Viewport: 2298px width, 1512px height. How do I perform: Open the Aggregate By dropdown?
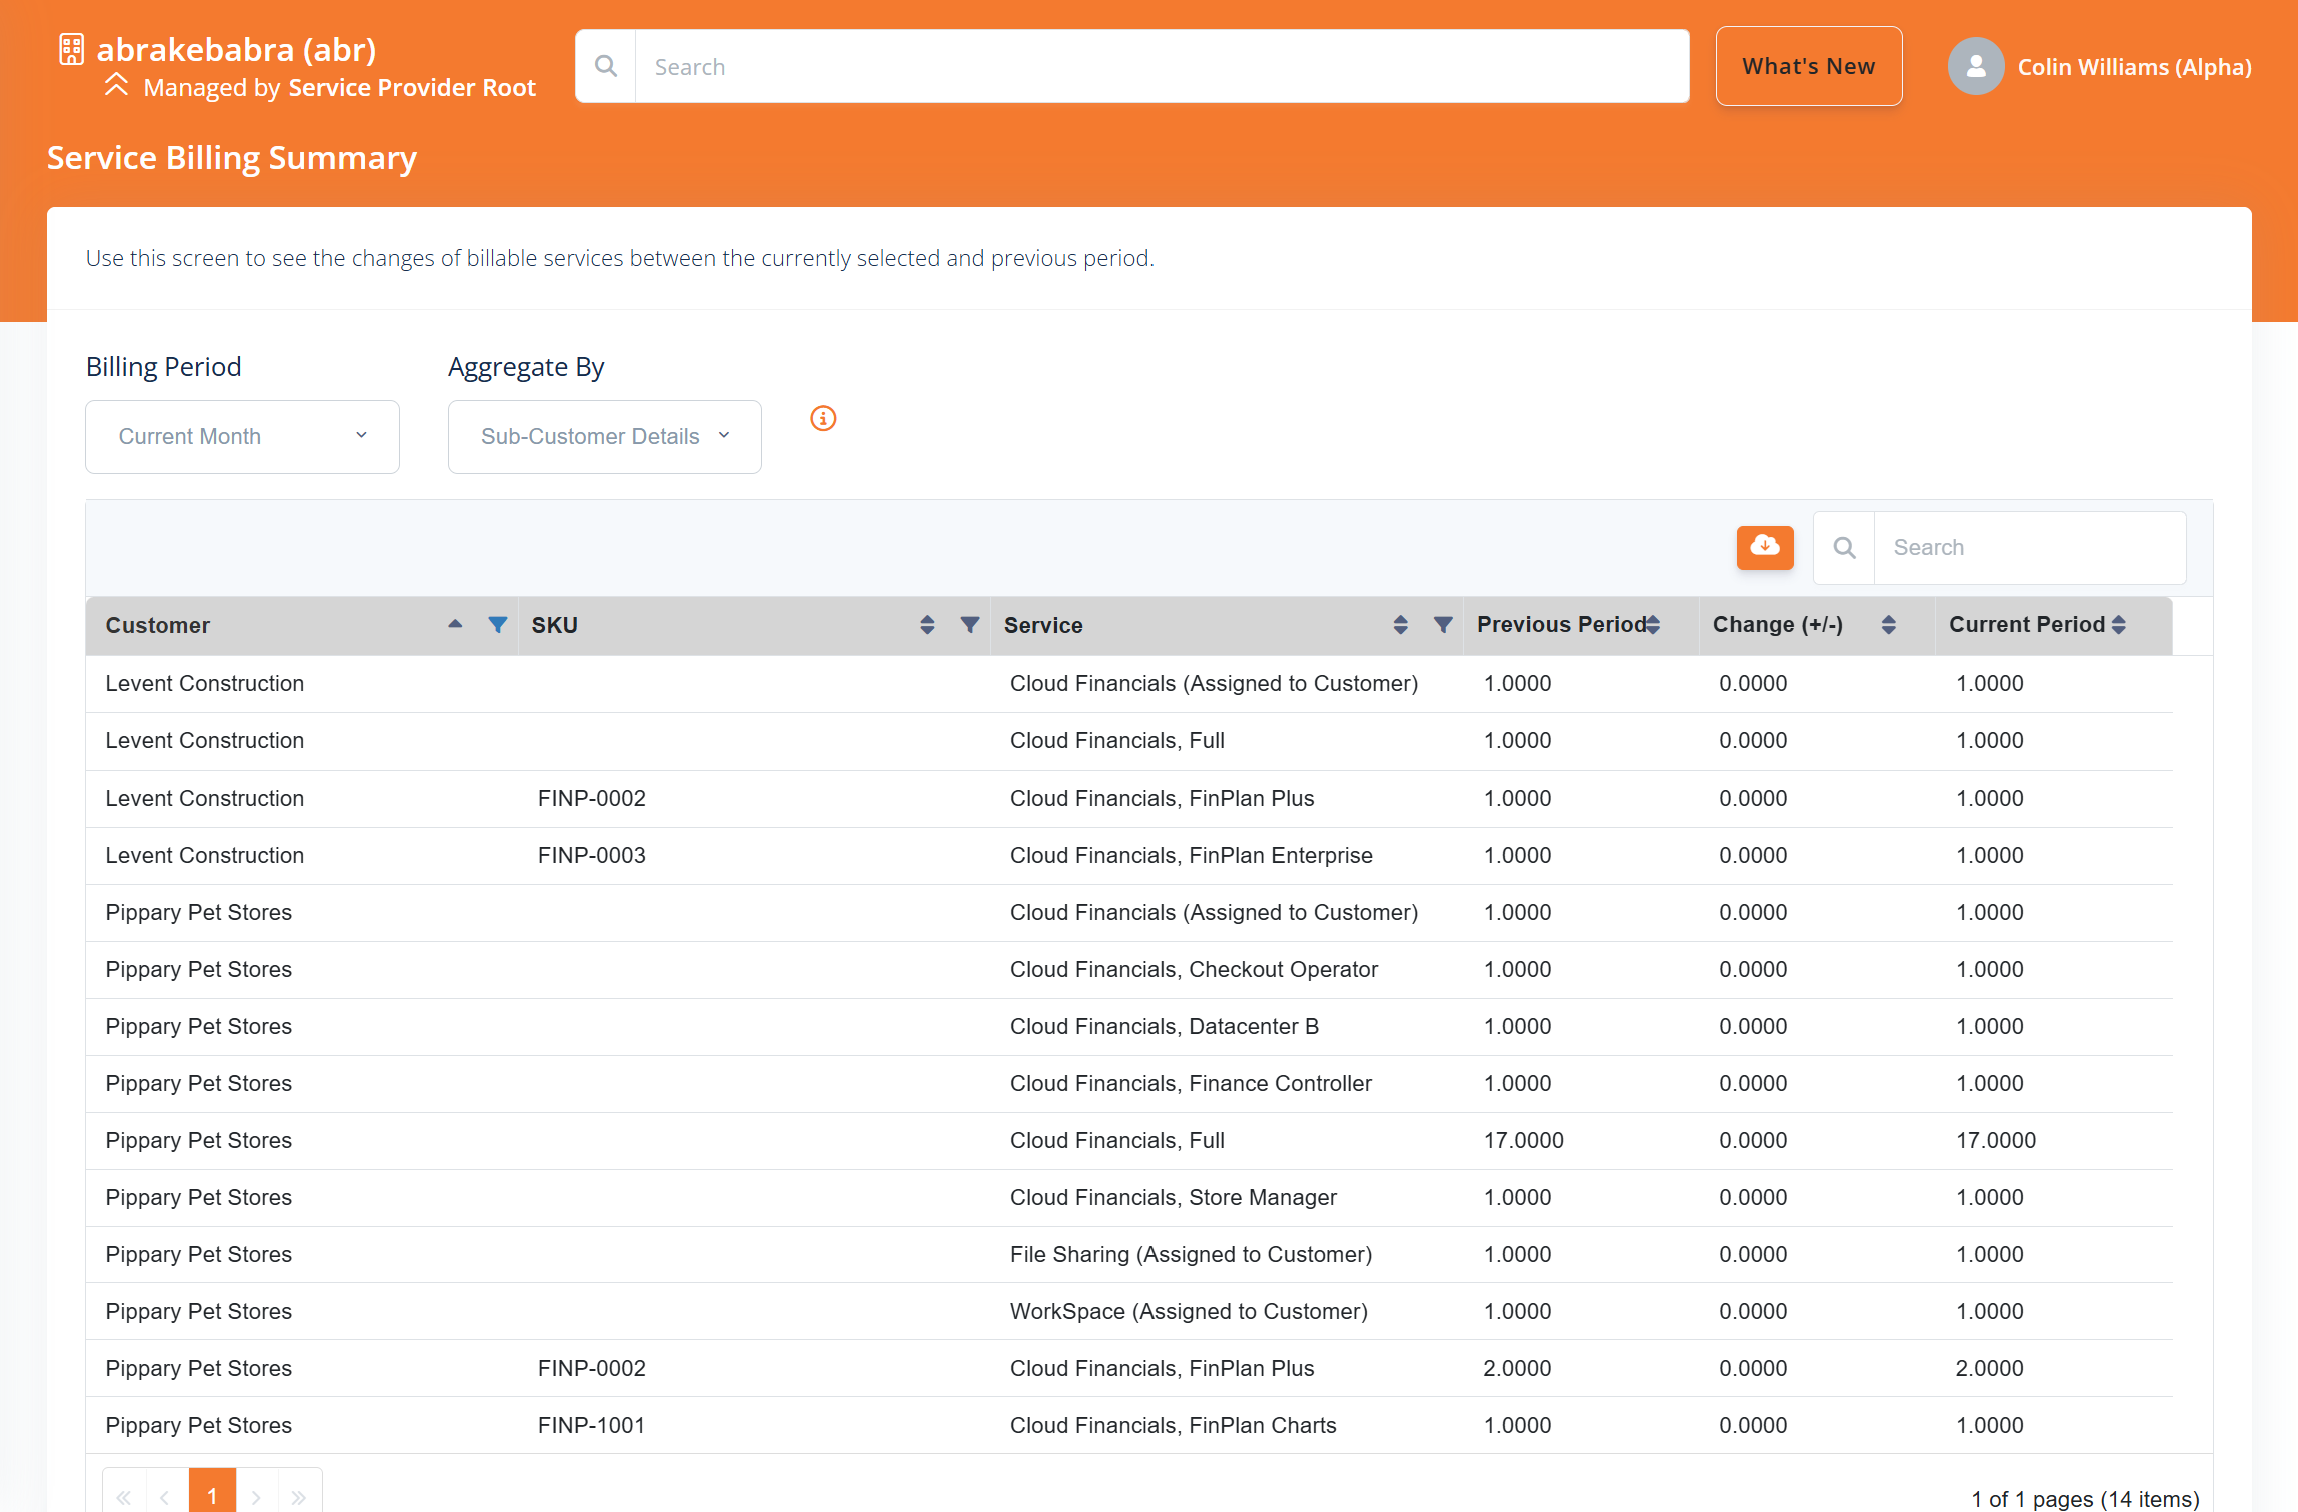(604, 436)
